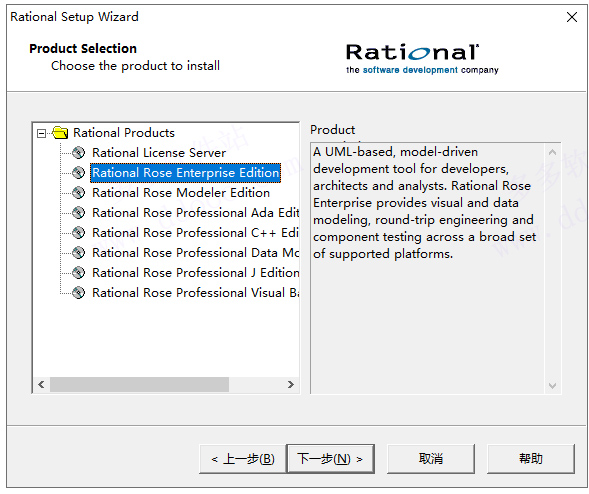The width and height of the screenshot is (589, 494).
Task: Click the description box's down scroll arrow
Action: tap(552, 385)
